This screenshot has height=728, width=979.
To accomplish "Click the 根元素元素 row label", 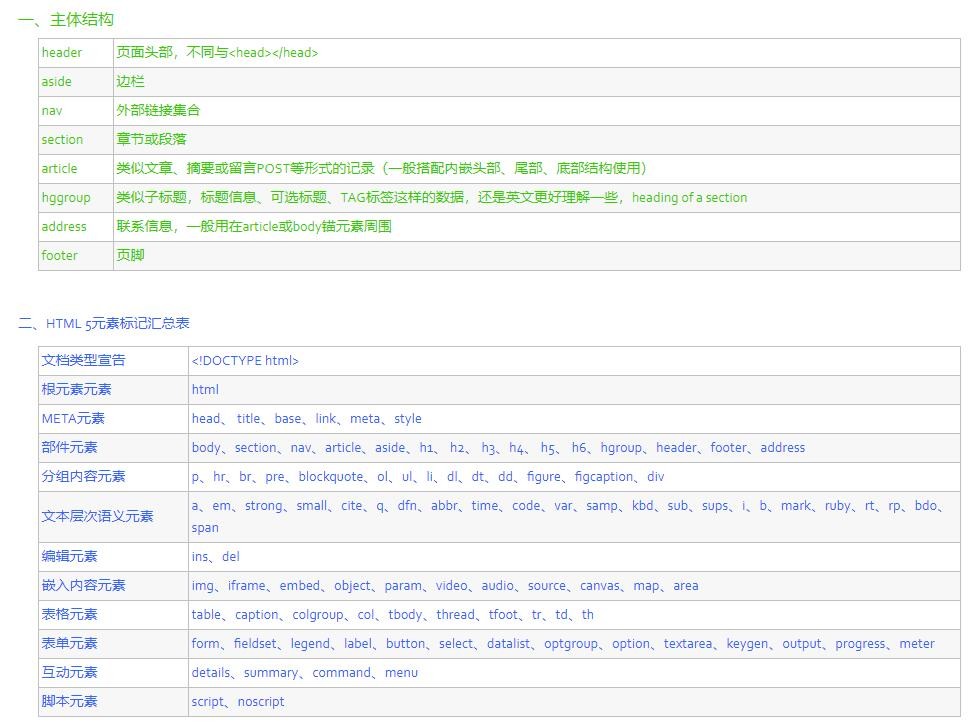I will (77, 389).
